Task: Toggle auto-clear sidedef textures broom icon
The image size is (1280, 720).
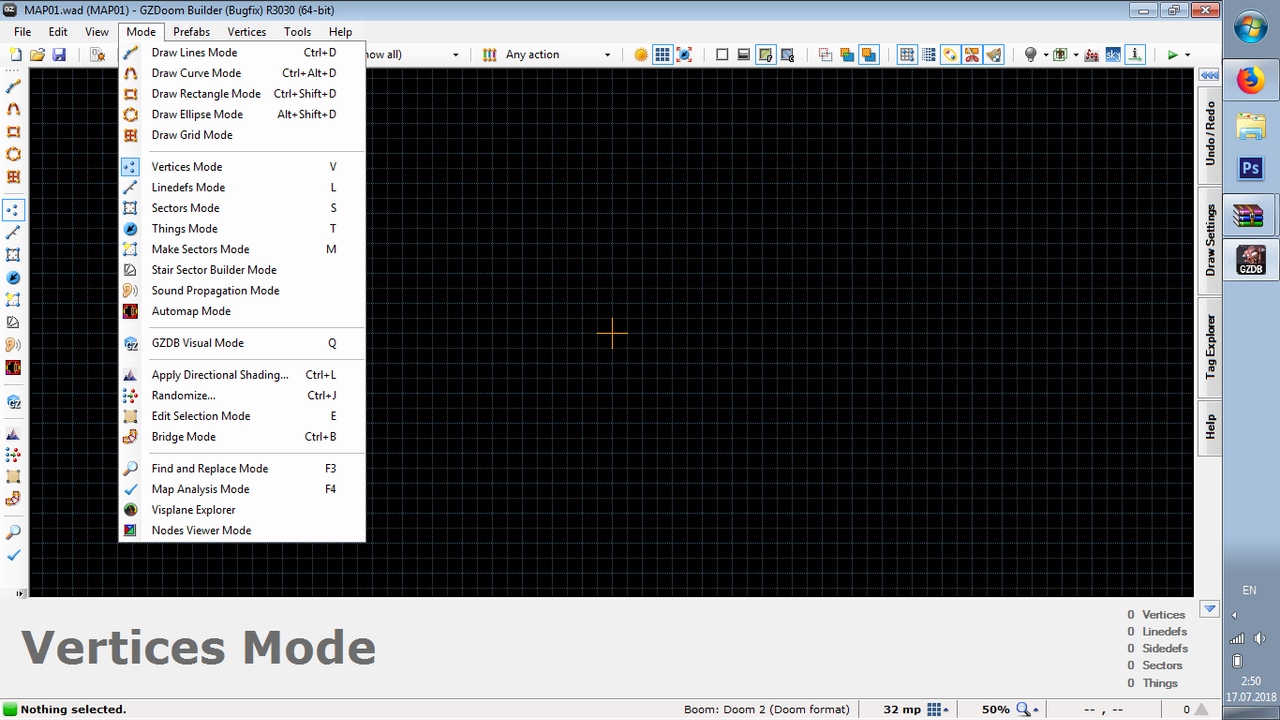Action: [994, 54]
